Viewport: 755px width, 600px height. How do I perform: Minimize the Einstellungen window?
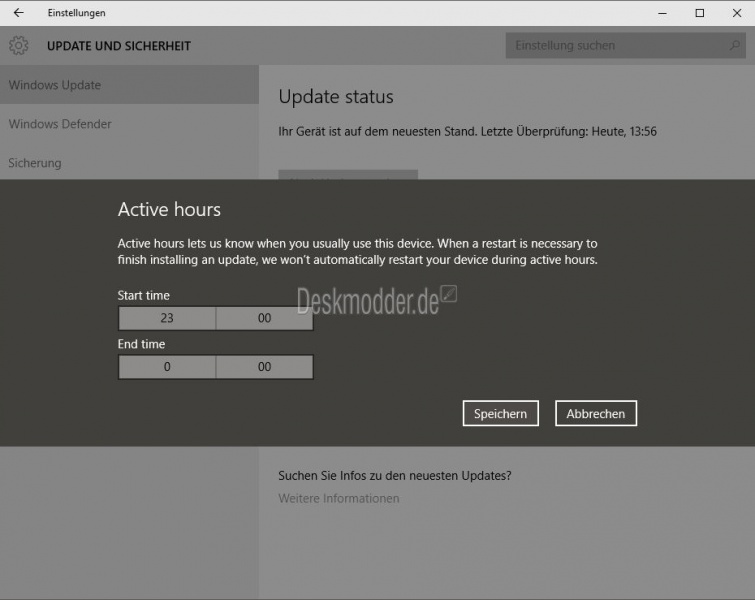click(x=663, y=13)
